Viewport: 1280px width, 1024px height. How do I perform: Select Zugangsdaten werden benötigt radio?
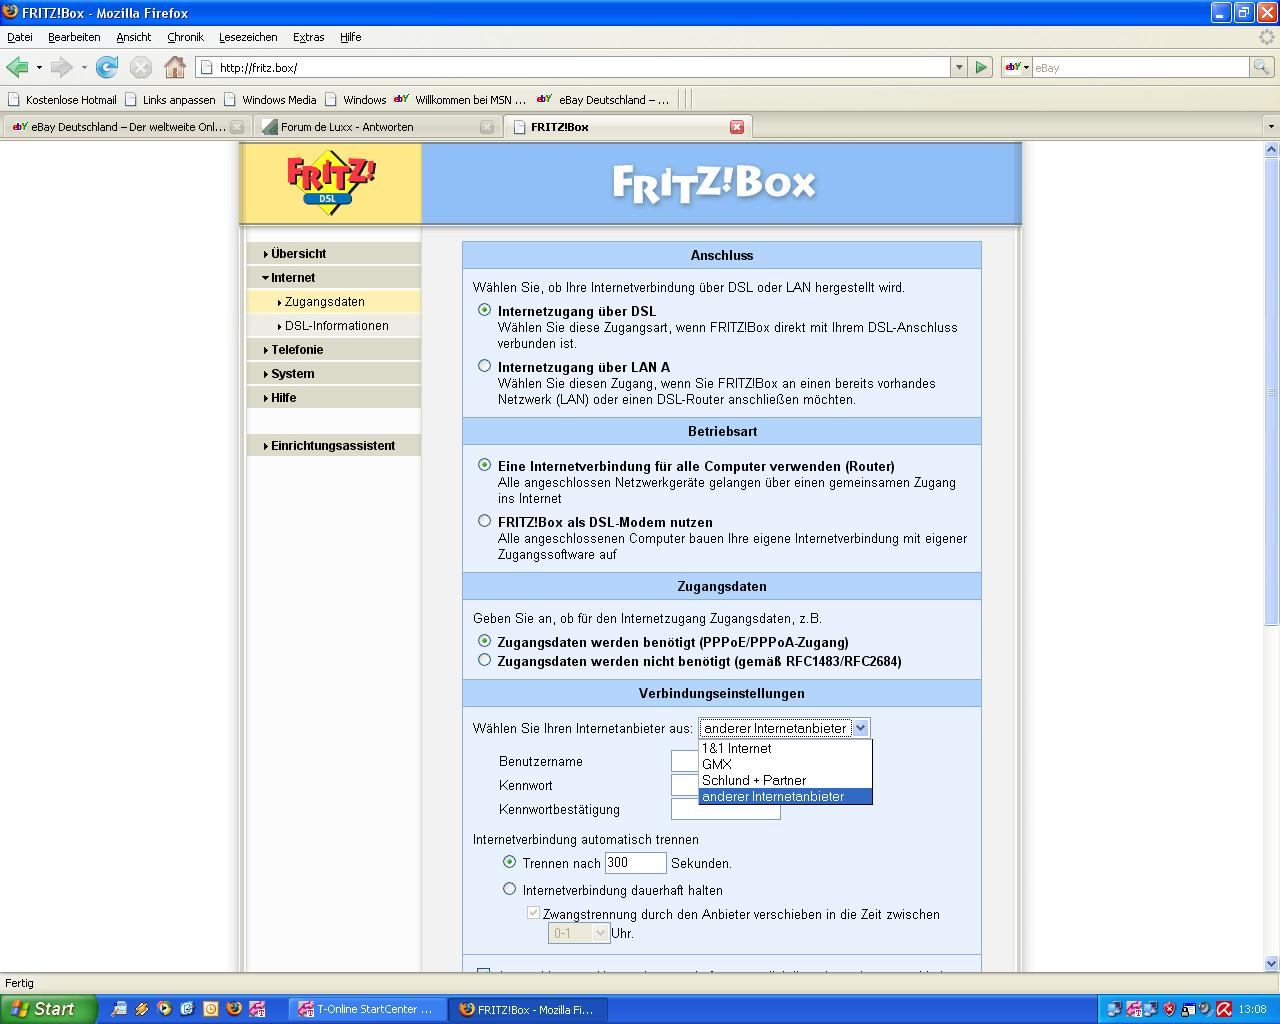(x=485, y=641)
